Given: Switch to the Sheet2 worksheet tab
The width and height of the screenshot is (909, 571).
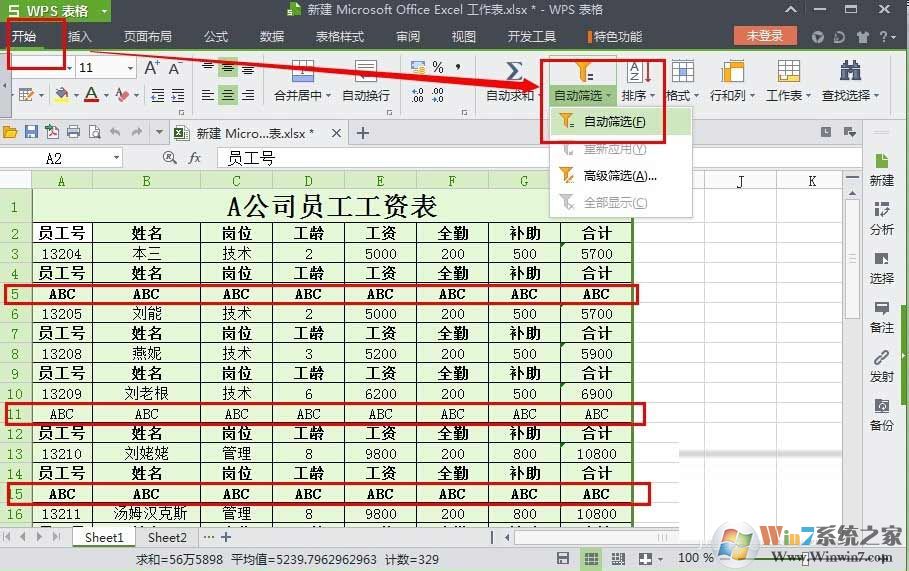Looking at the screenshot, I should tap(167, 538).
